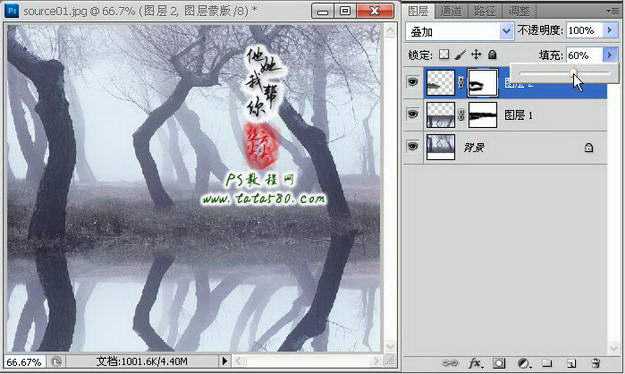Screen dimensions: 625x374
Task: Create a new group folder icon
Action: (x=548, y=363)
